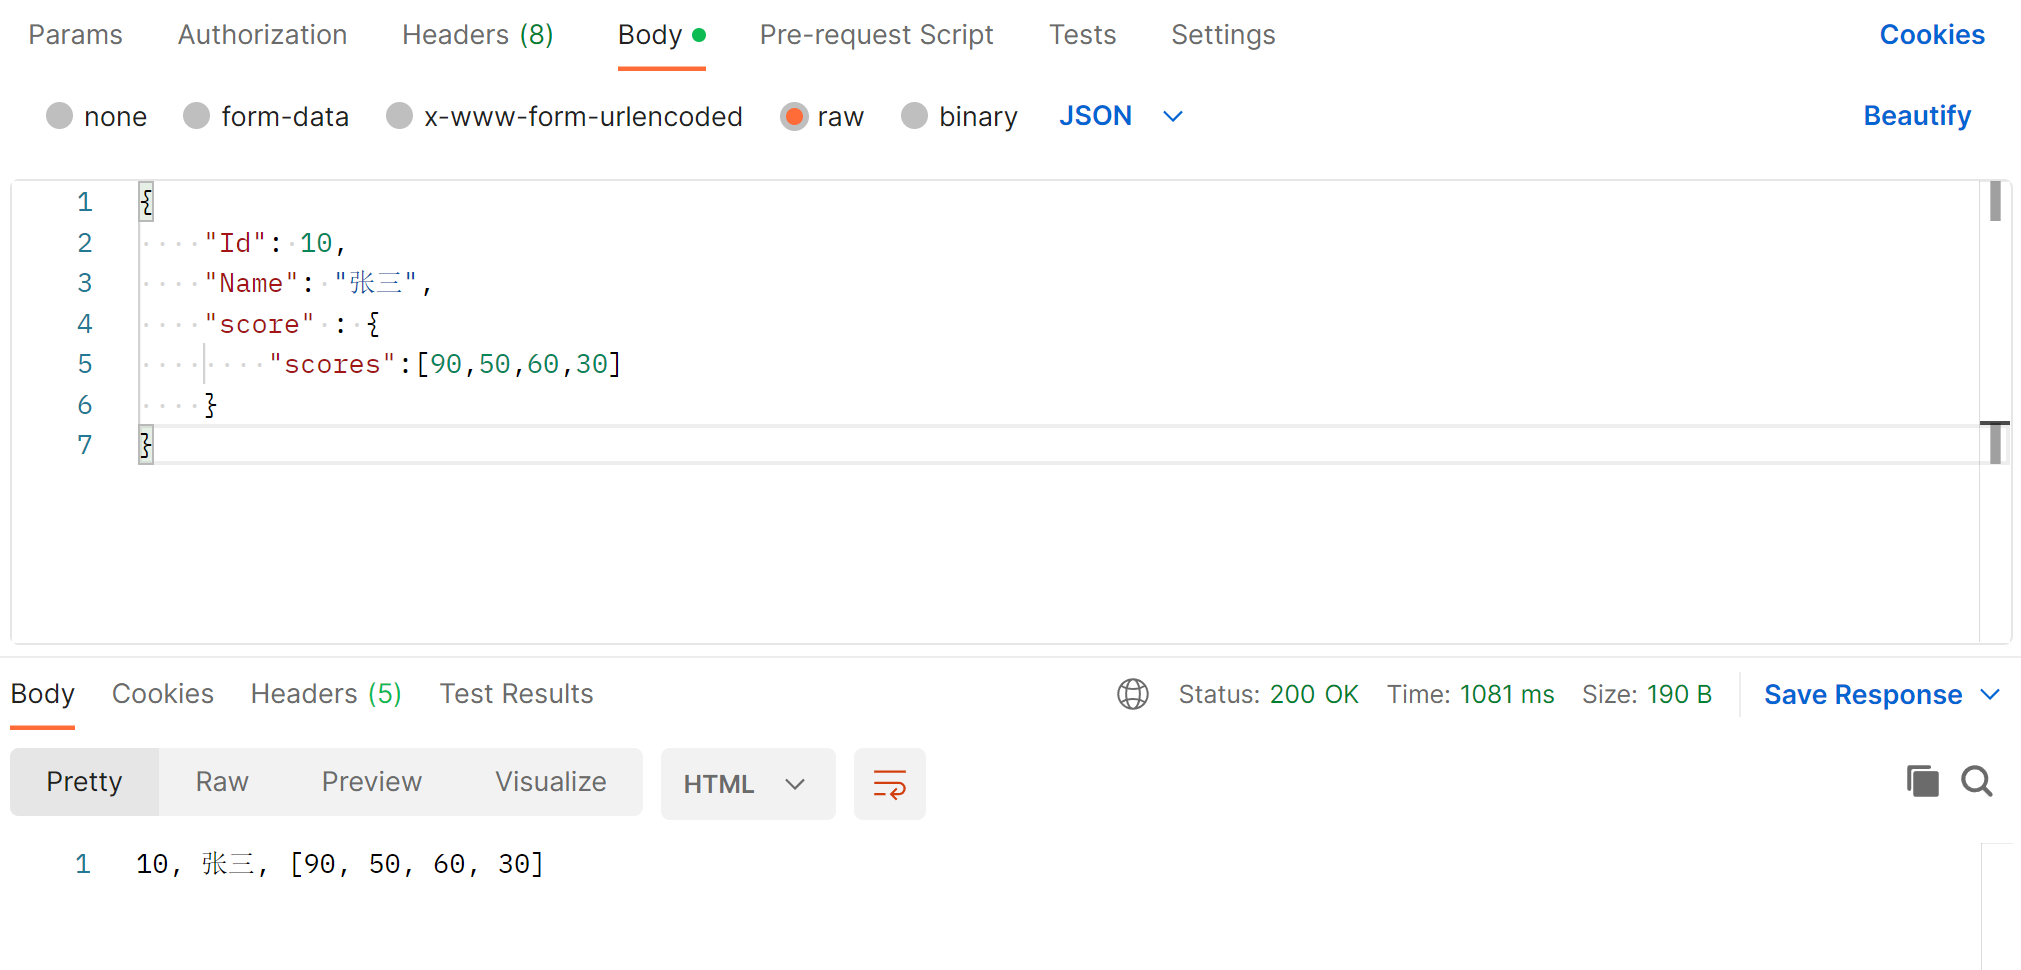This screenshot has height=970, width=2021.
Task: Open the HTML response format dropdown
Action: pyautogui.click(x=748, y=783)
